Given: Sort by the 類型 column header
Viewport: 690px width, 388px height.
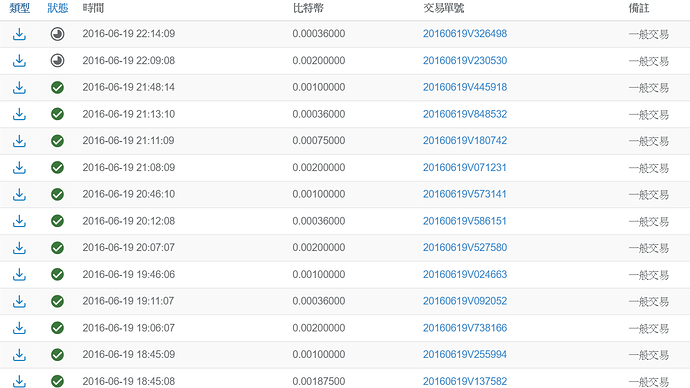Looking at the screenshot, I should pos(19,8).
